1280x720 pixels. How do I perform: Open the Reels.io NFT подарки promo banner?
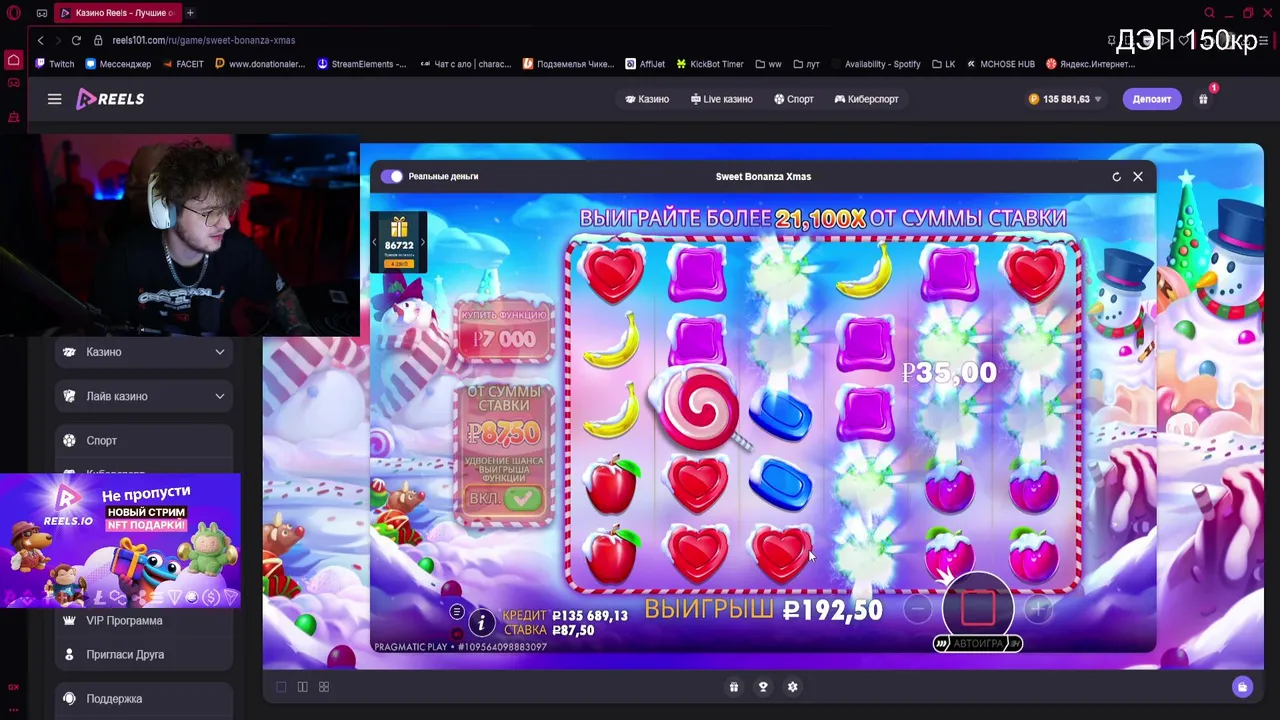coord(120,541)
